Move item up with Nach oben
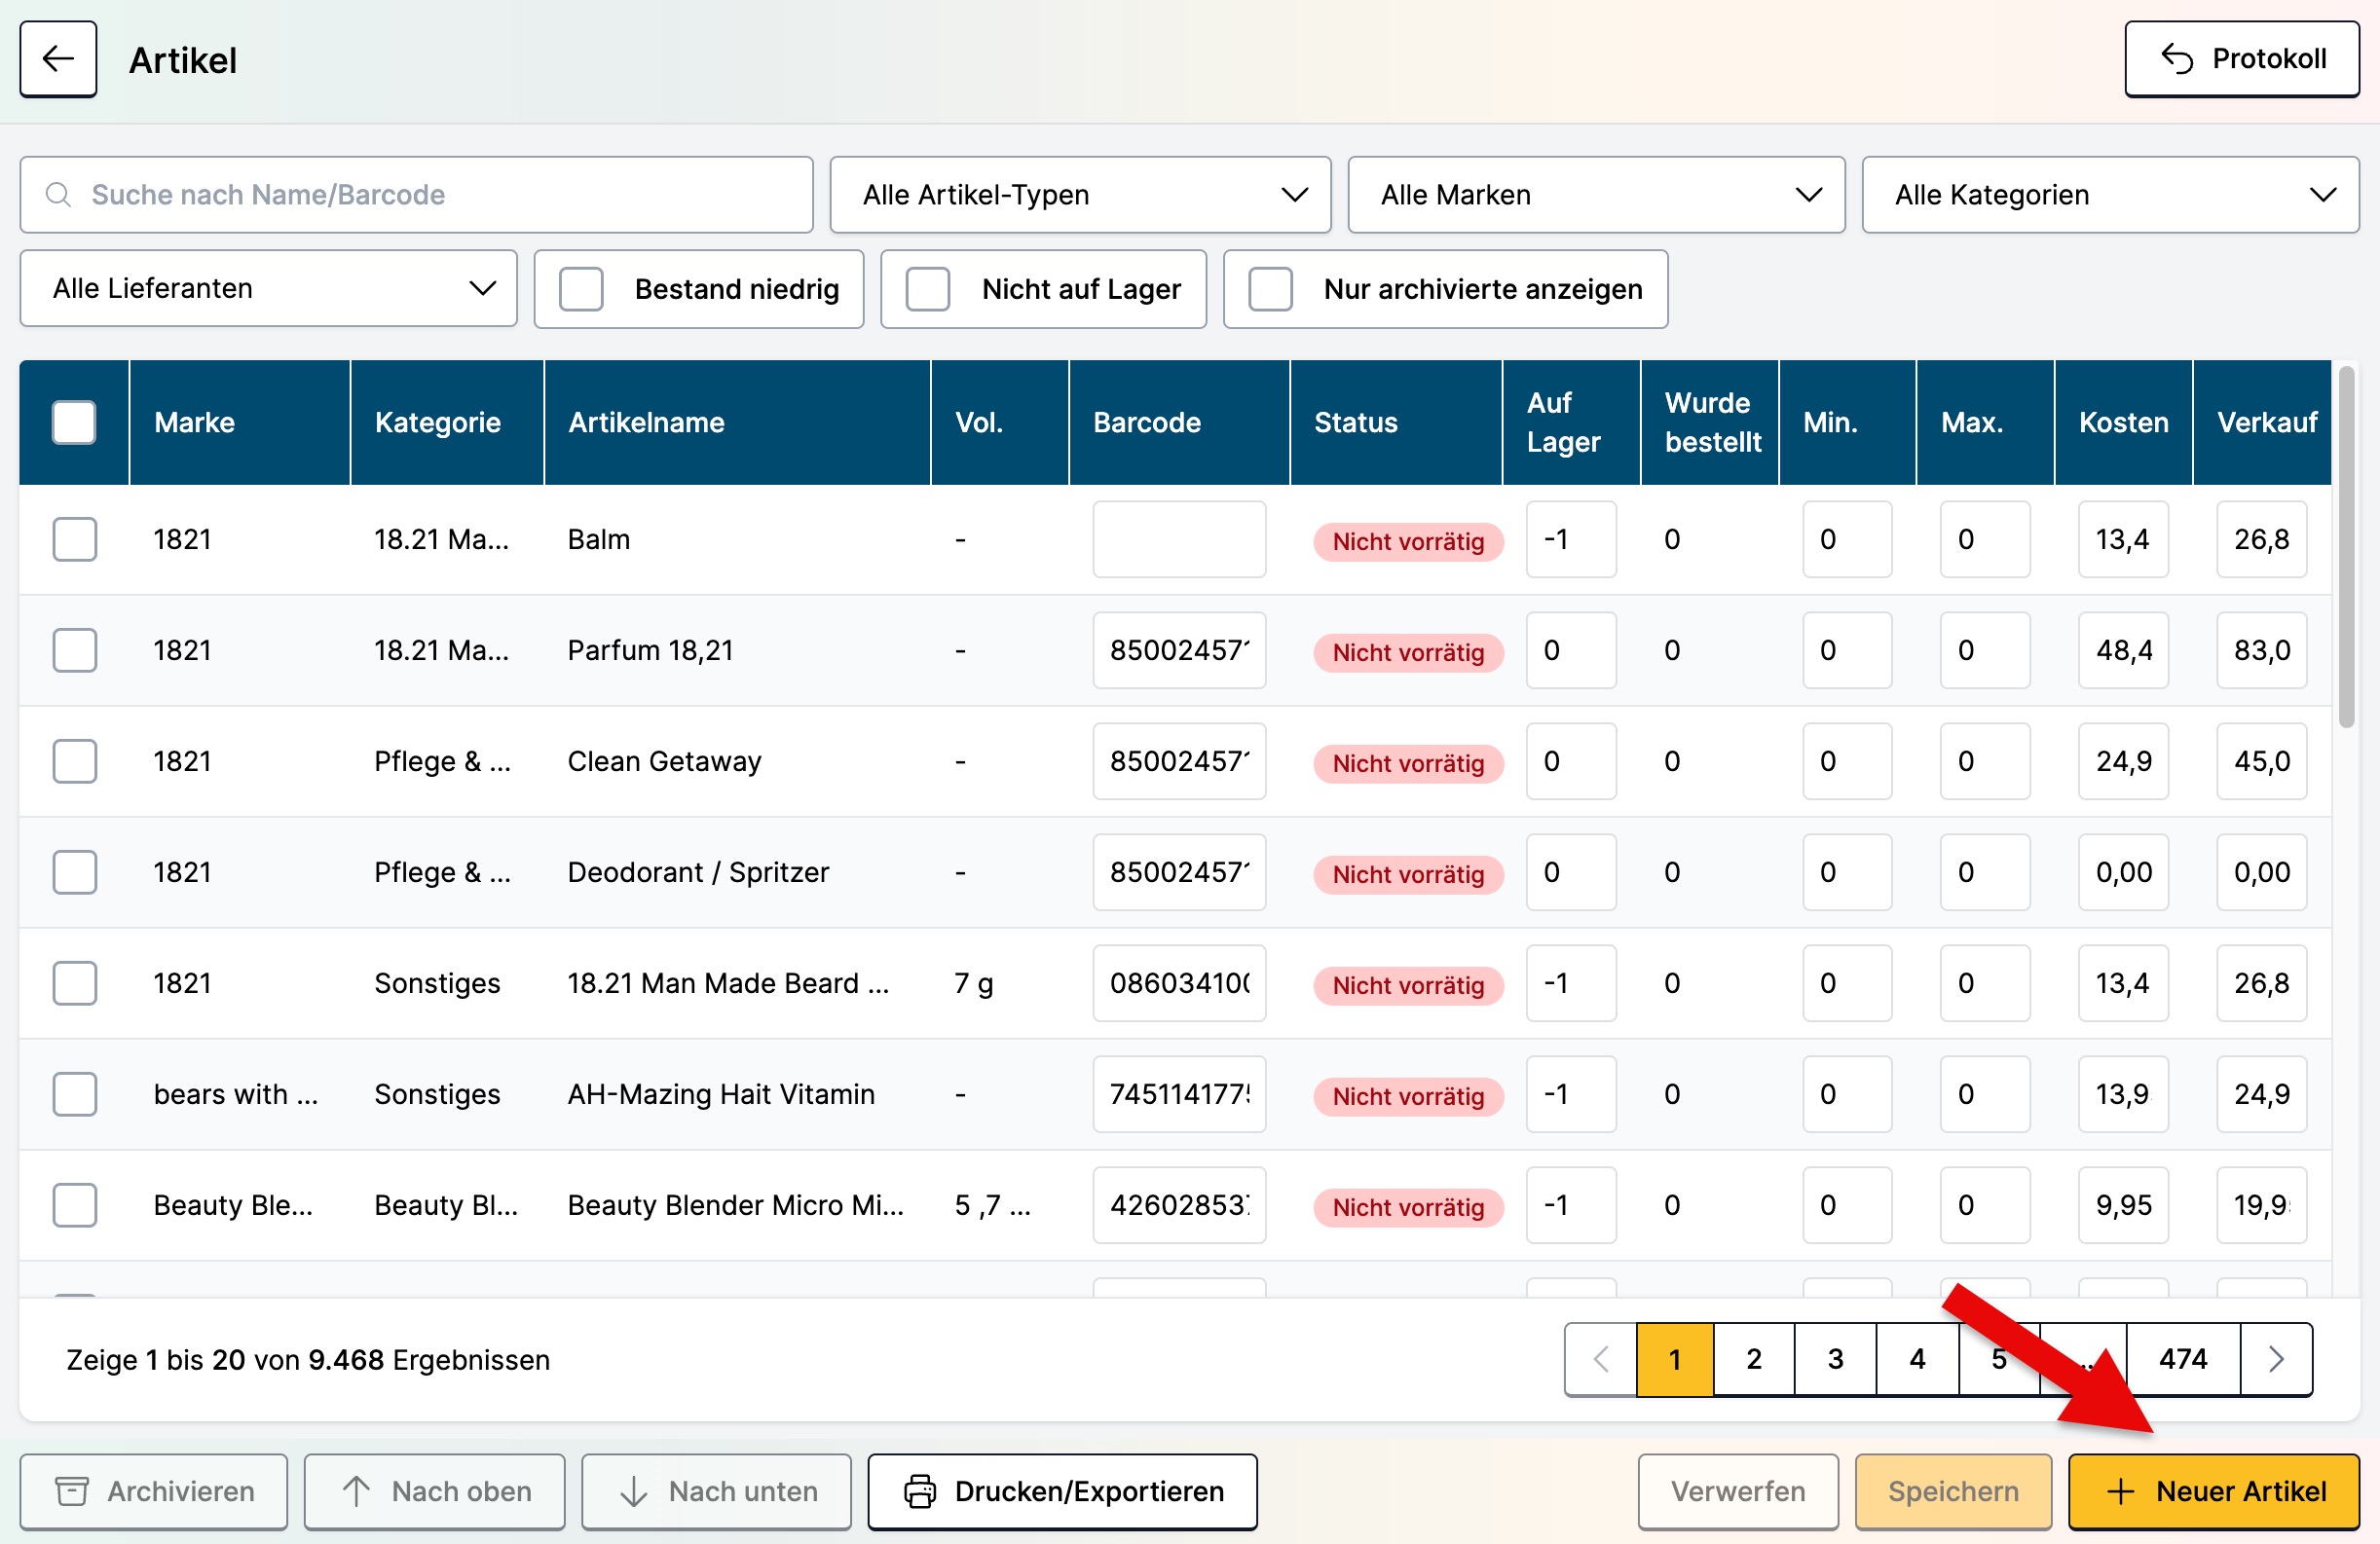Image resolution: width=2380 pixels, height=1544 pixels. (x=434, y=1491)
